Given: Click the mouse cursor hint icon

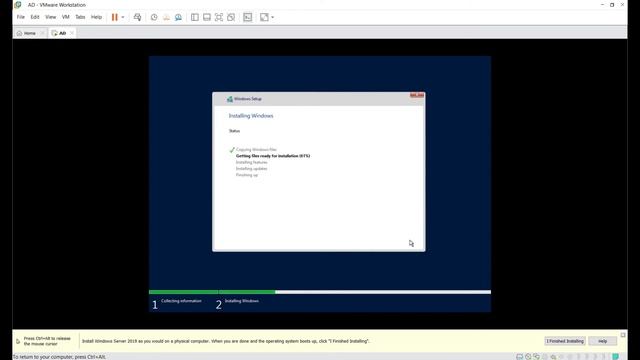Looking at the screenshot, I should pyautogui.click(x=18, y=341).
